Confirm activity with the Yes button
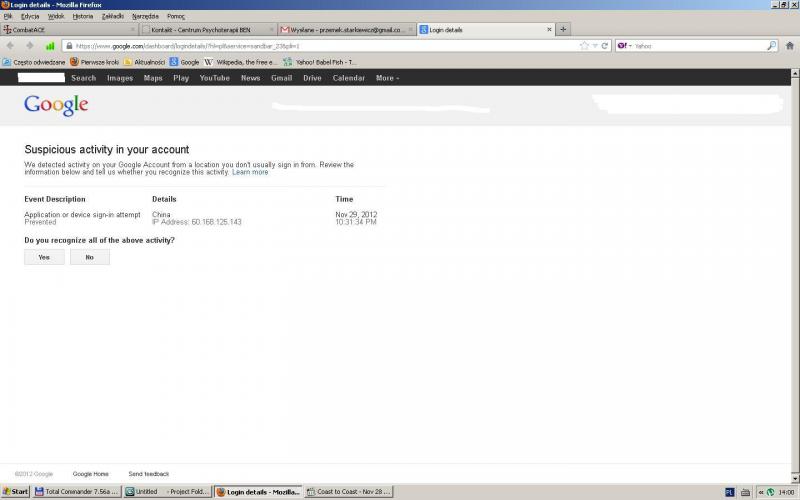This screenshot has height=500, width=800. click(x=44, y=257)
